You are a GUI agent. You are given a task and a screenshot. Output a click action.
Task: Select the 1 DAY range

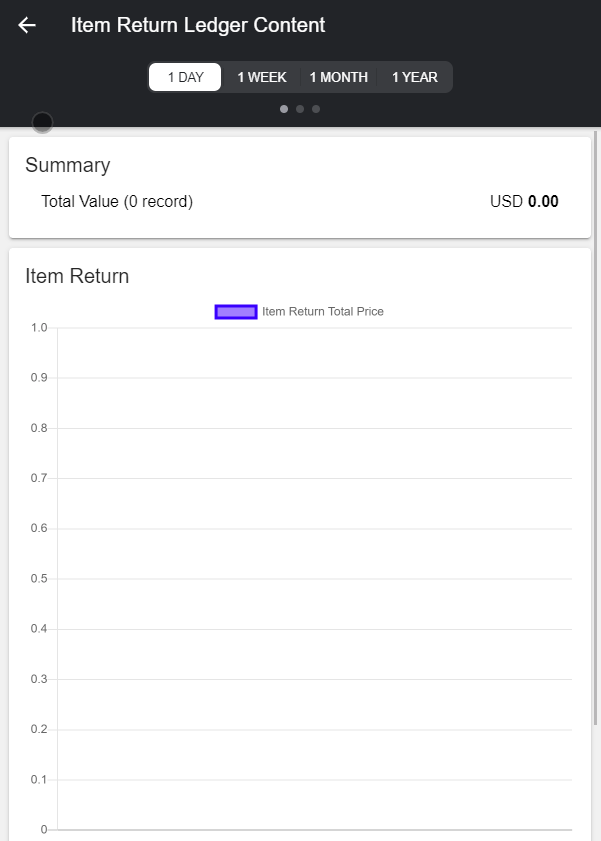185,77
